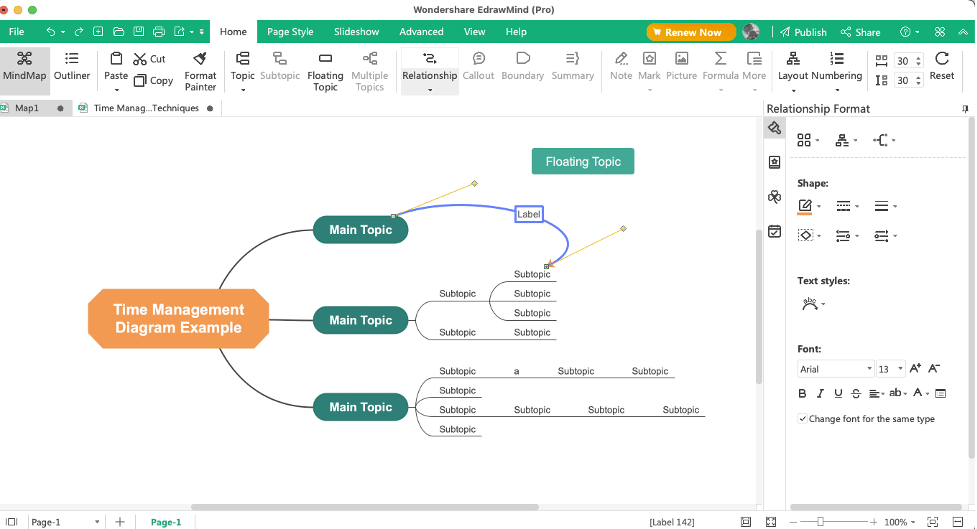Open the Layout options icon

coord(793,59)
